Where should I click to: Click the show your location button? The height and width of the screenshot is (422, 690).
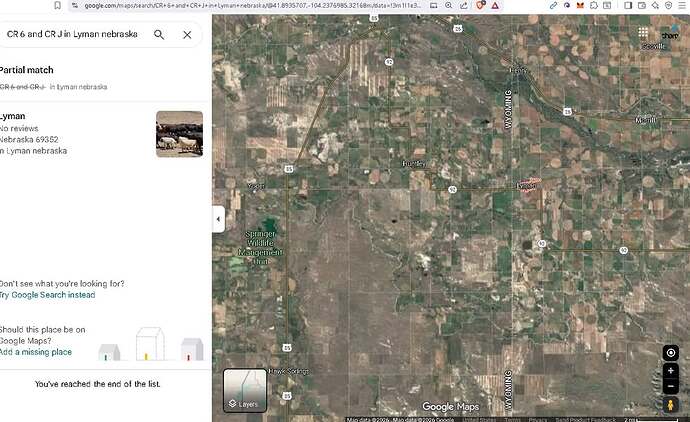pos(670,353)
